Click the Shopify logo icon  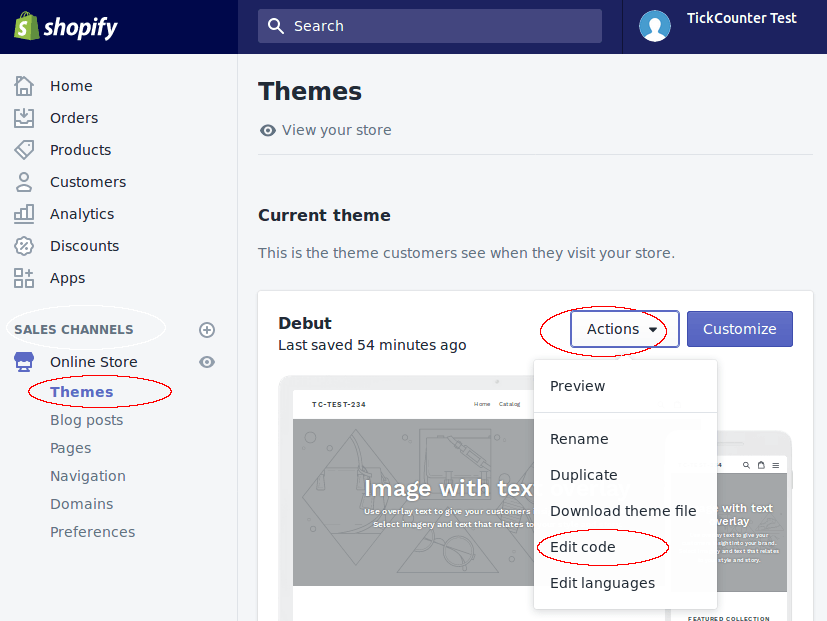coord(26,27)
